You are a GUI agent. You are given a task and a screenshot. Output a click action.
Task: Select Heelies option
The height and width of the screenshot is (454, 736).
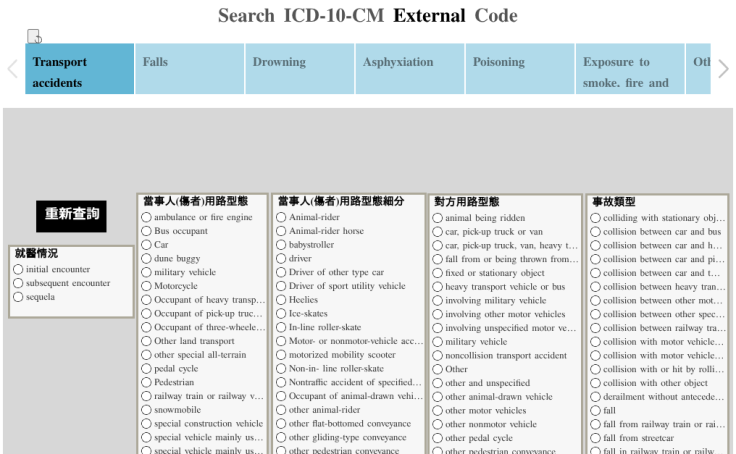281,300
